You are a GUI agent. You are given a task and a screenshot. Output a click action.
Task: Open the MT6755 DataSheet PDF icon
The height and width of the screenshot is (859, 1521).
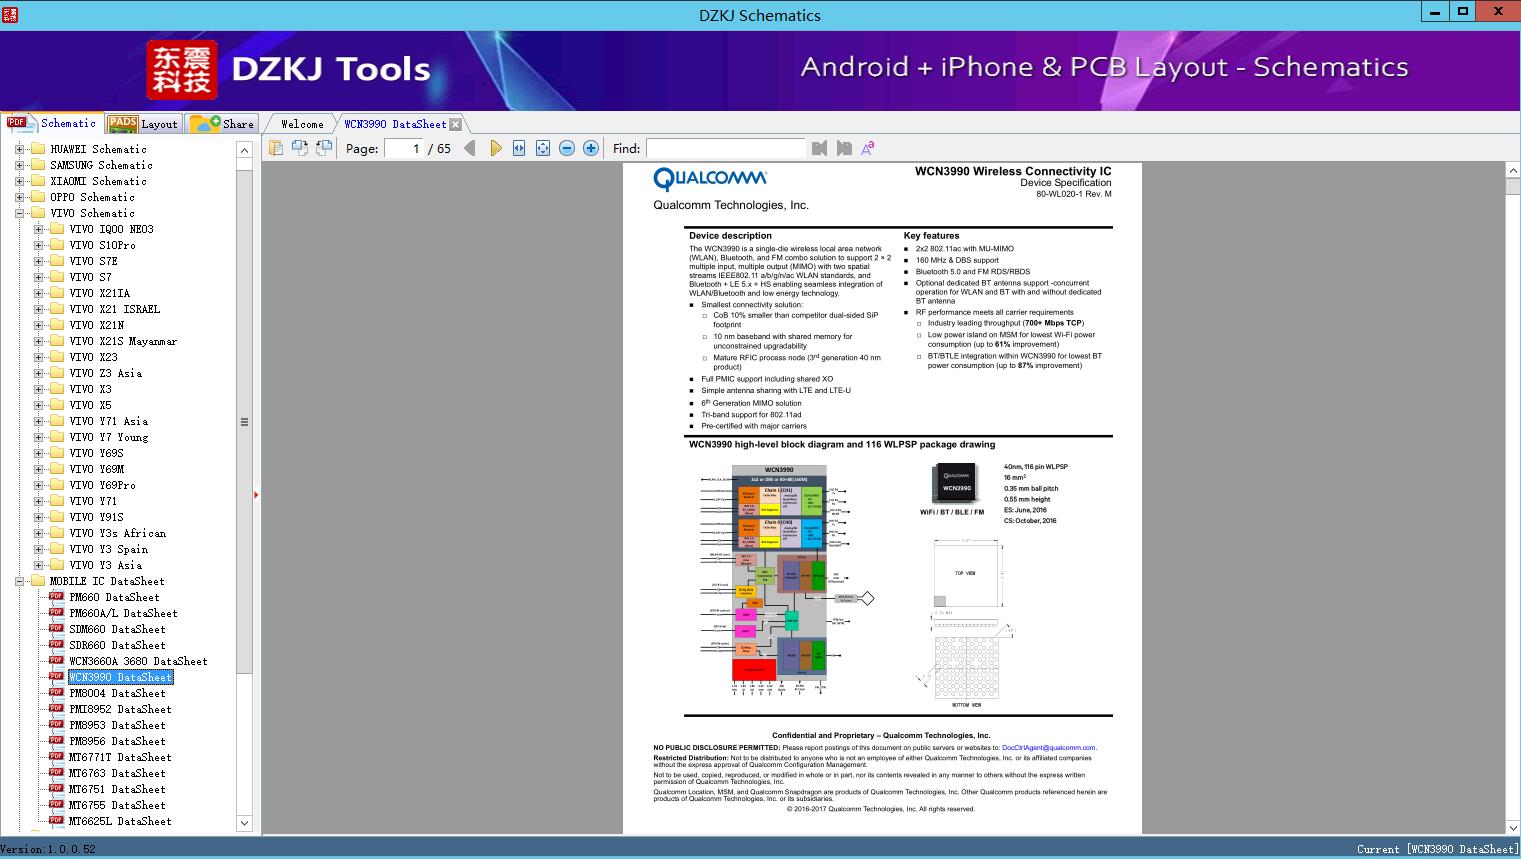coord(56,805)
